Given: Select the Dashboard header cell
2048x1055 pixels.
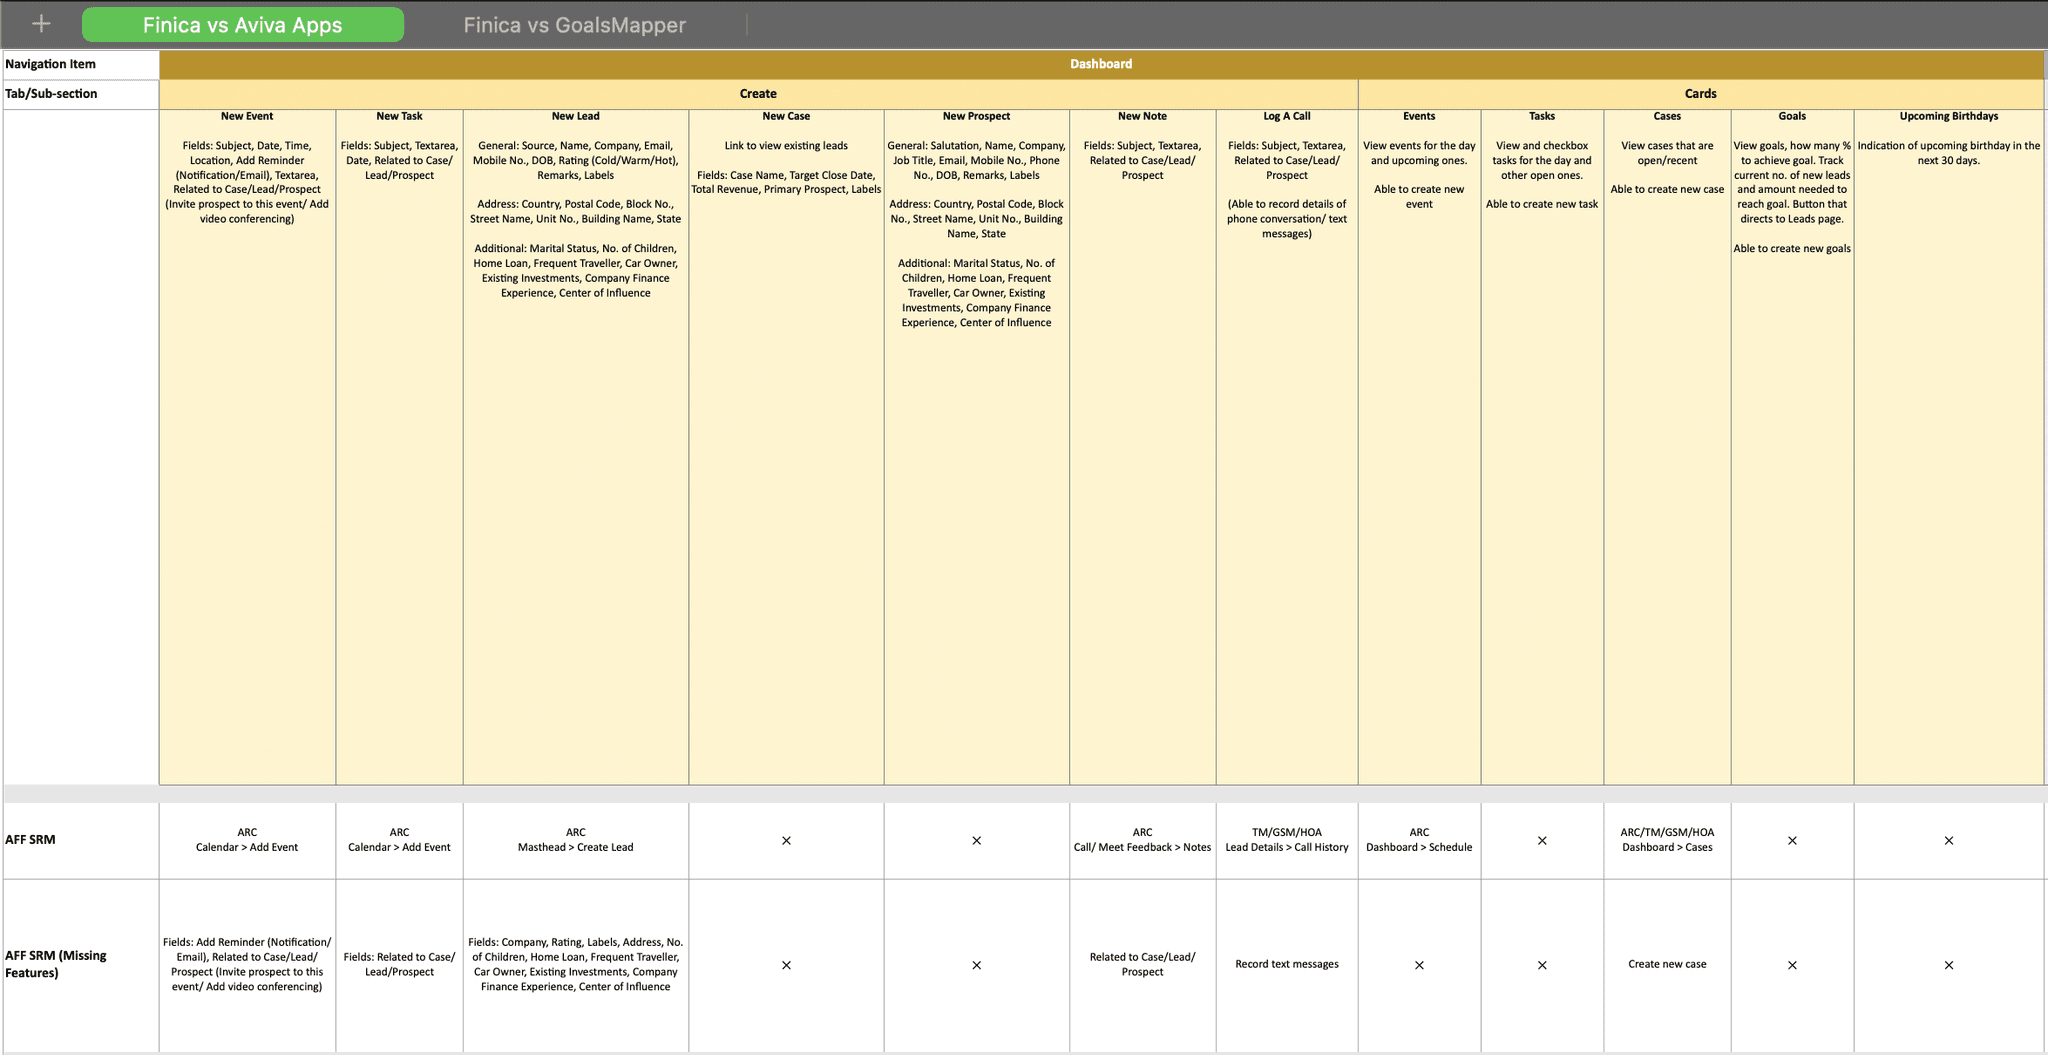Looking at the screenshot, I should click(1101, 64).
